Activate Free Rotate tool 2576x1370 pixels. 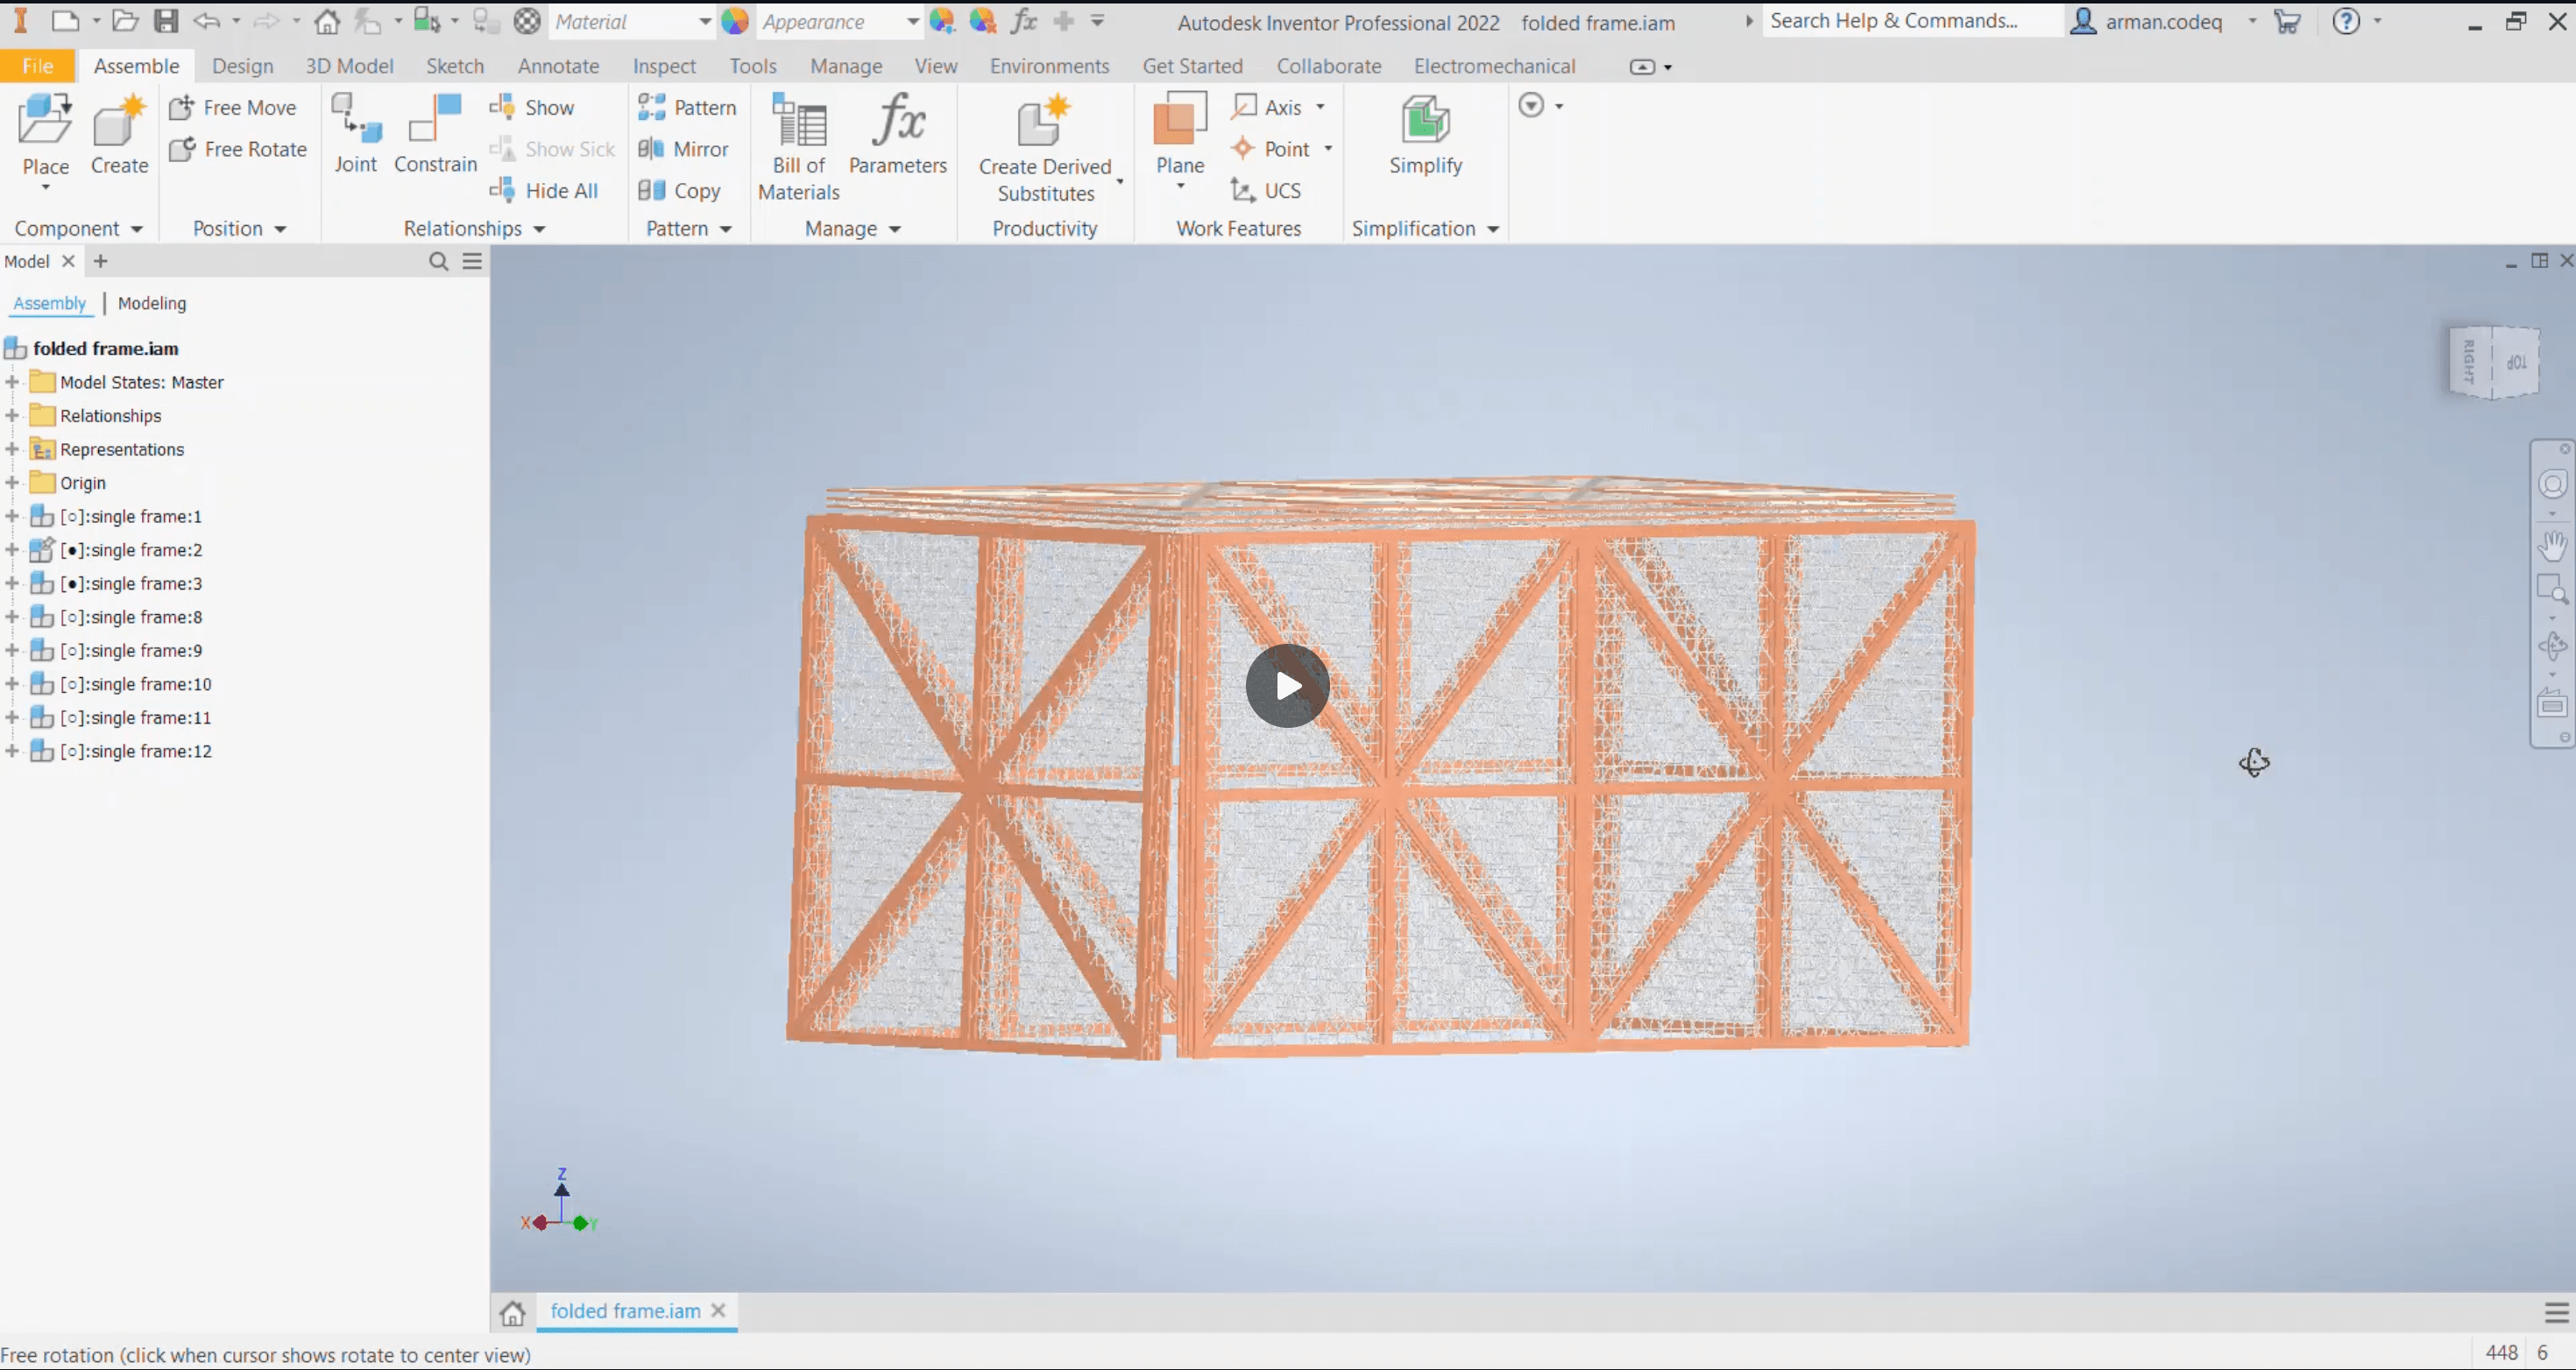coord(239,149)
